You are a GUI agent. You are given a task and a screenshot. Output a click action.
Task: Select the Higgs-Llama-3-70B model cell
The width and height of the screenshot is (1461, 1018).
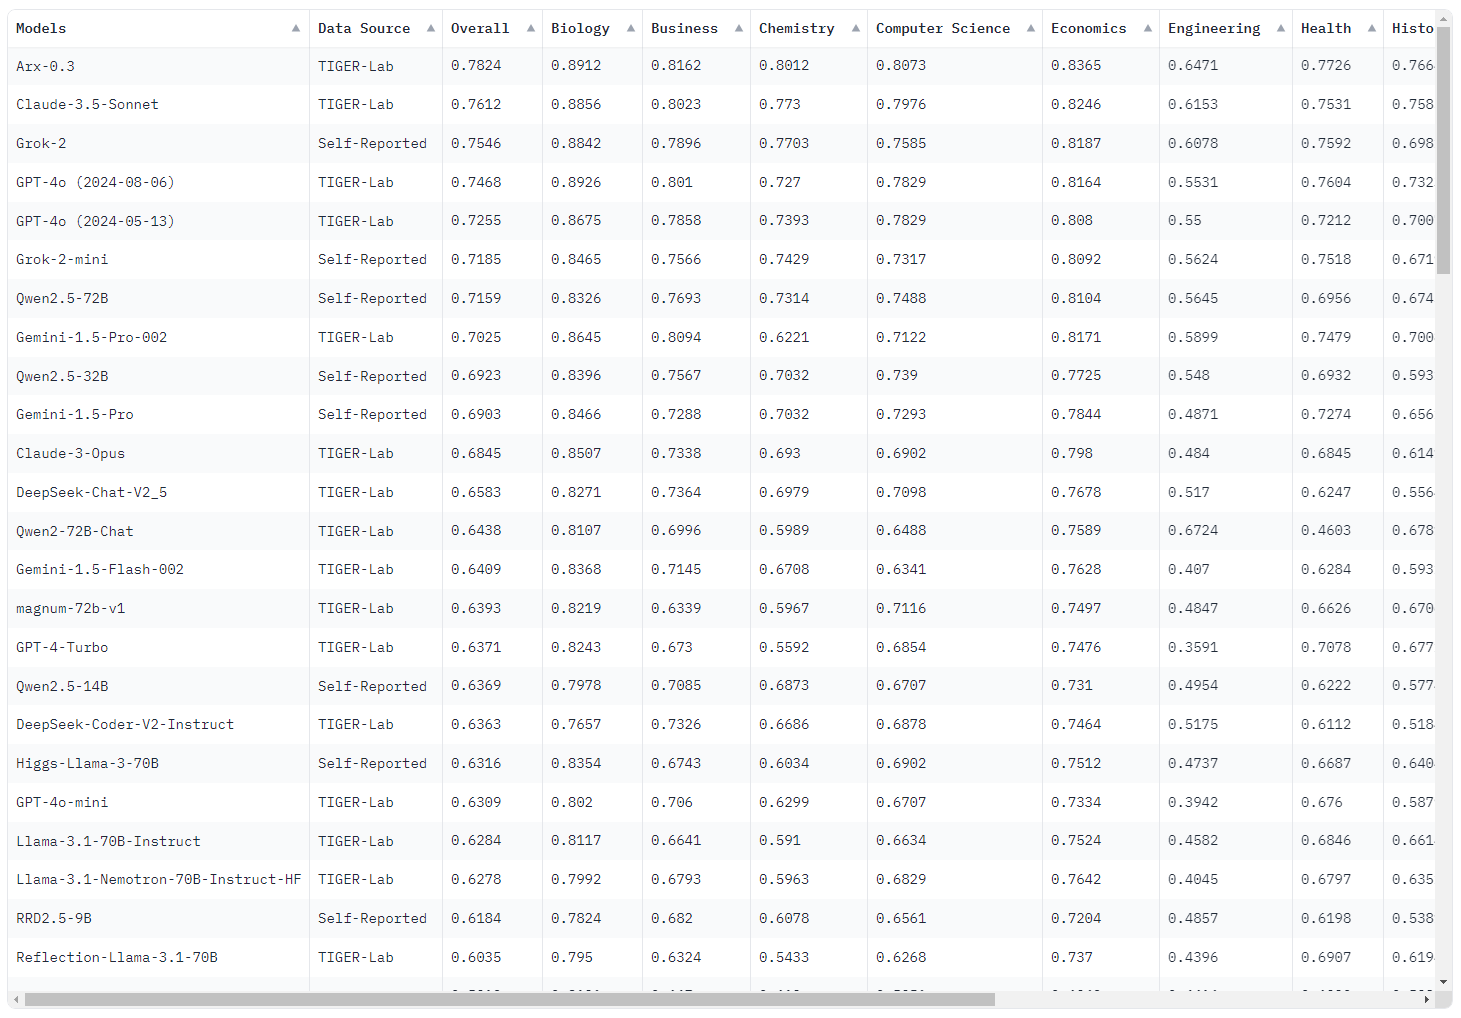tap(158, 763)
